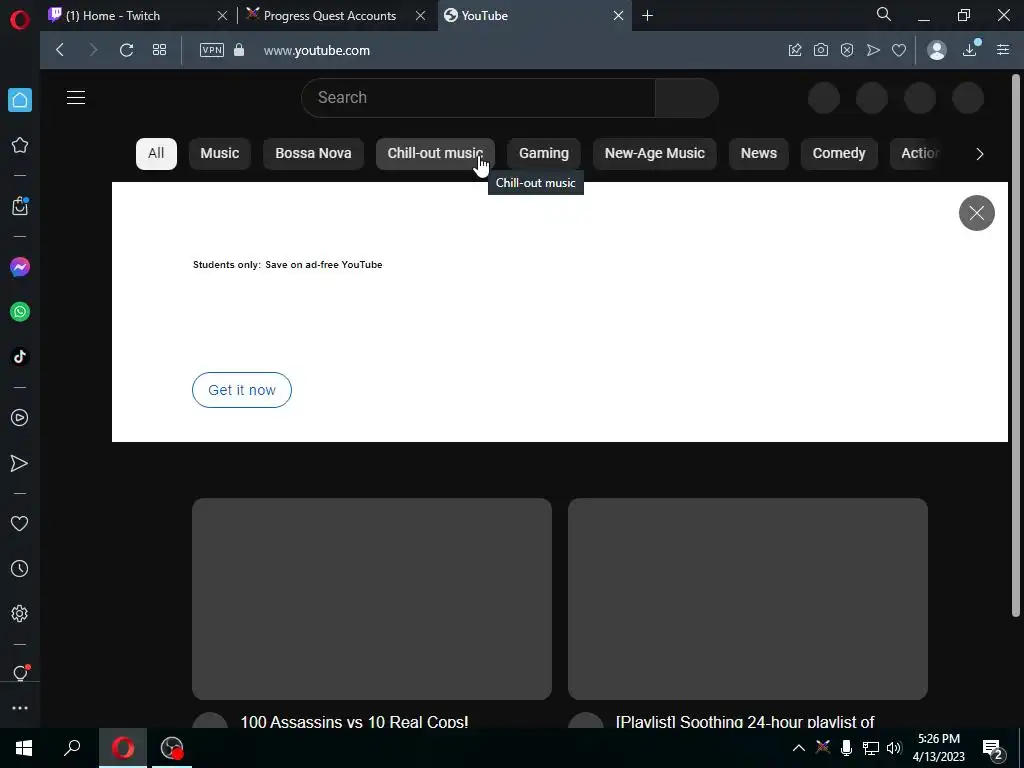
Task: Show more filter chips with right arrow
Action: (979, 154)
